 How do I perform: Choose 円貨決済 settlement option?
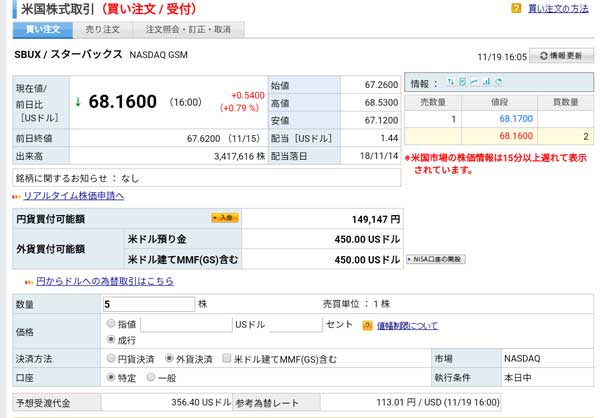coord(111,358)
